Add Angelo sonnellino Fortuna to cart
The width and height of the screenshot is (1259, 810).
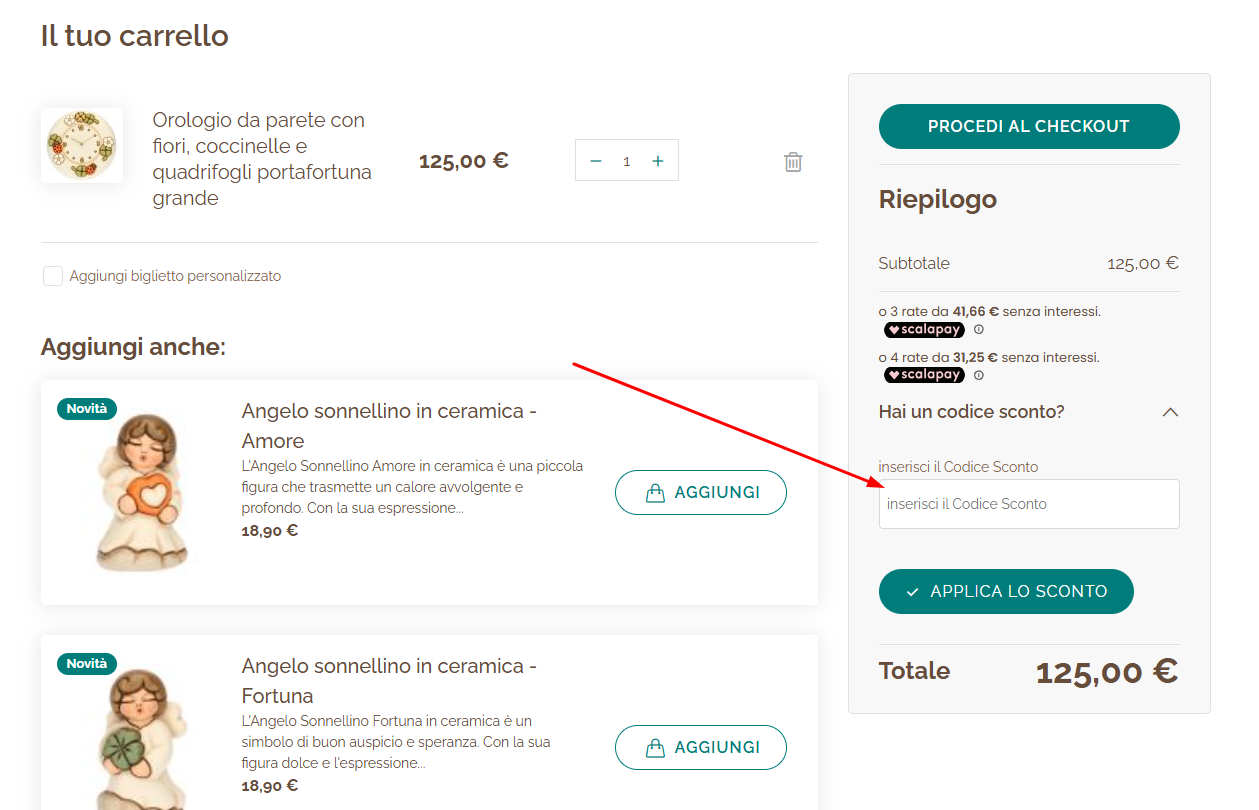click(x=700, y=747)
